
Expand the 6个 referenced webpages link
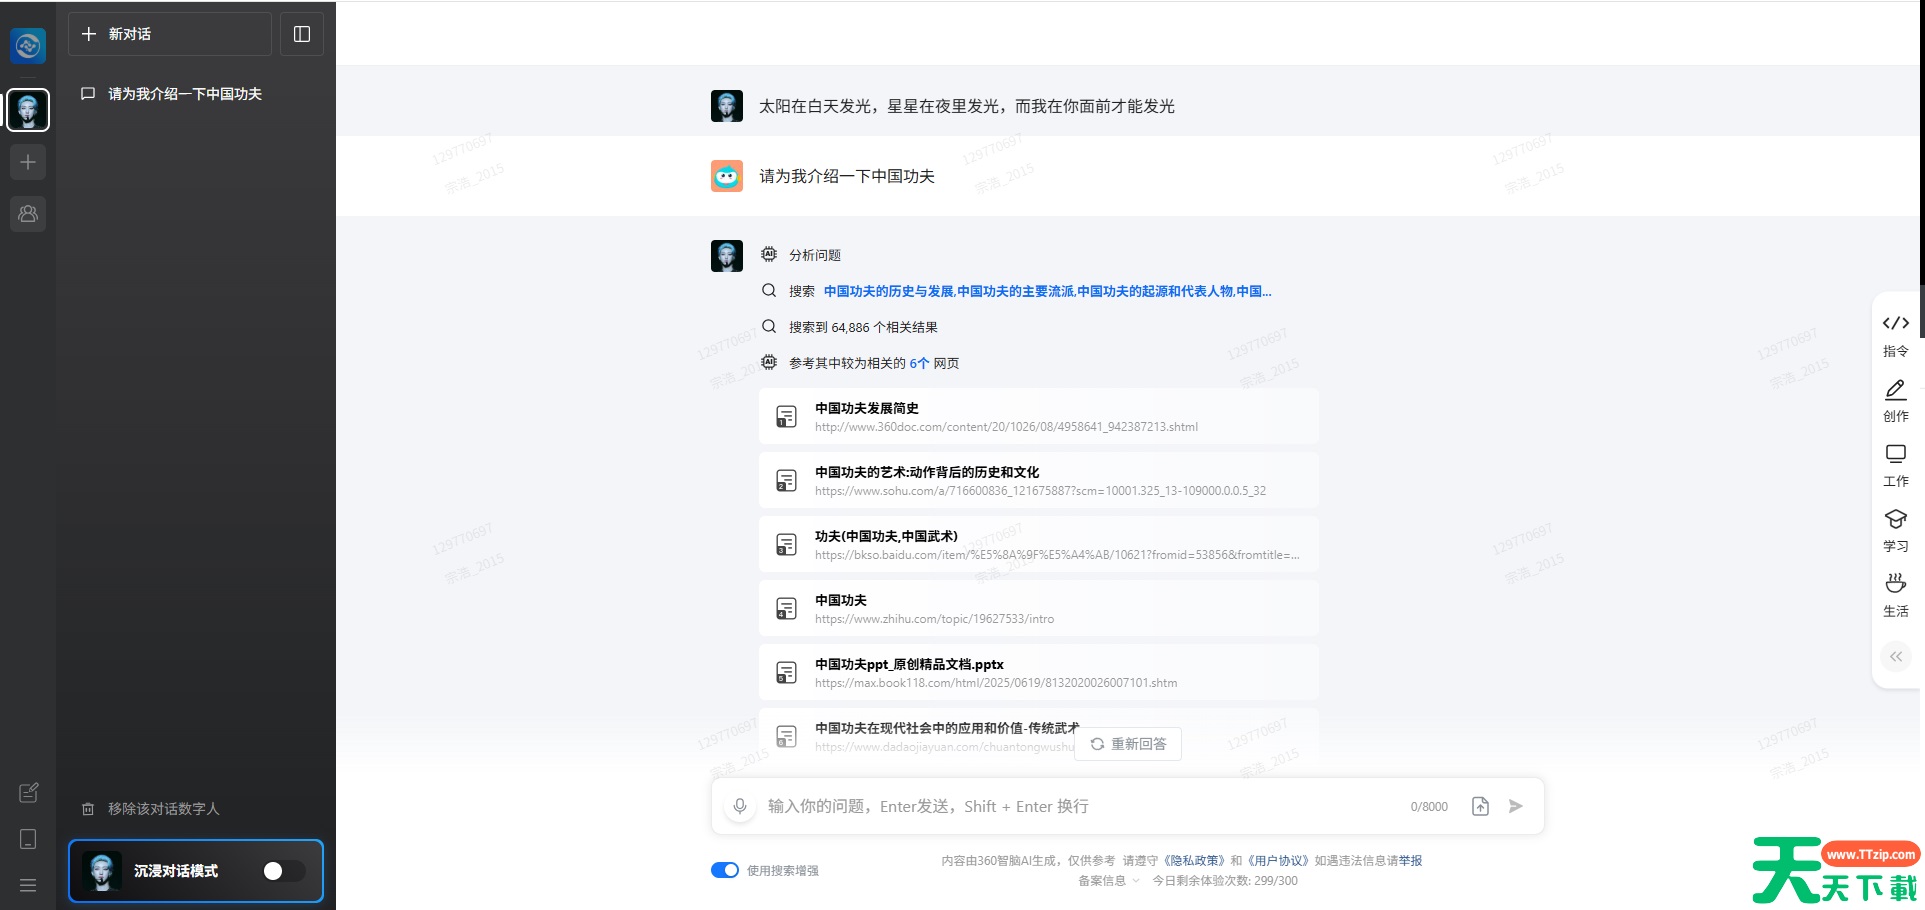pyautogui.click(x=917, y=363)
